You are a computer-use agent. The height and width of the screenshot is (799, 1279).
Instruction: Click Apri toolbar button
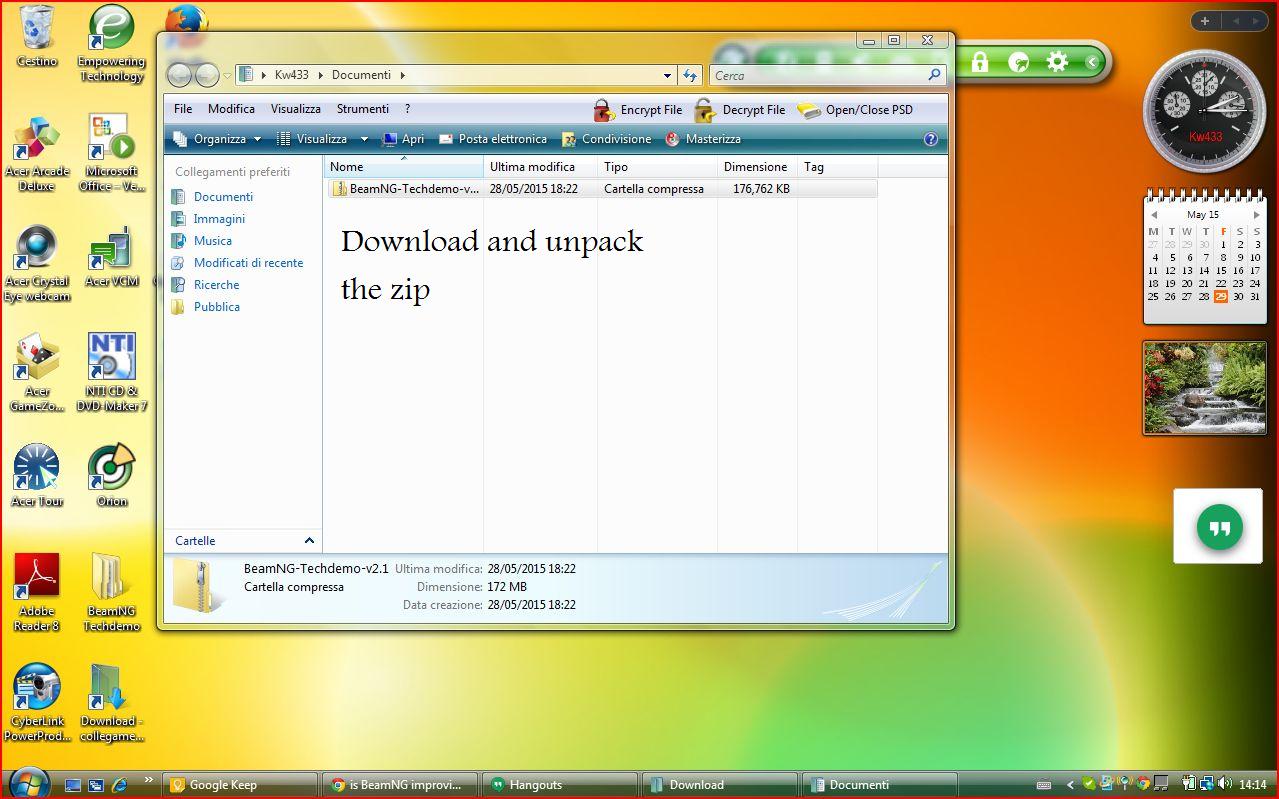(x=404, y=139)
